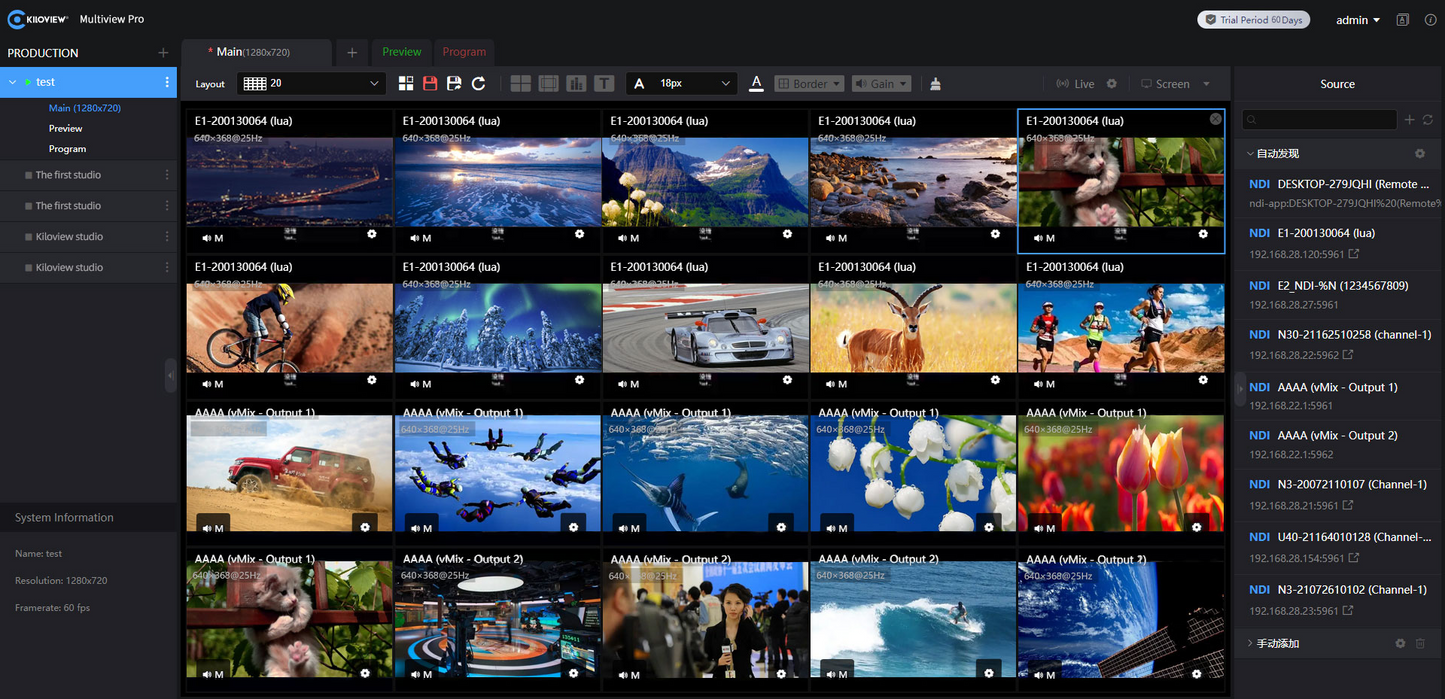Screen dimensions: 1445x699
Task: Select the Preview tab
Action: [401, 52]
